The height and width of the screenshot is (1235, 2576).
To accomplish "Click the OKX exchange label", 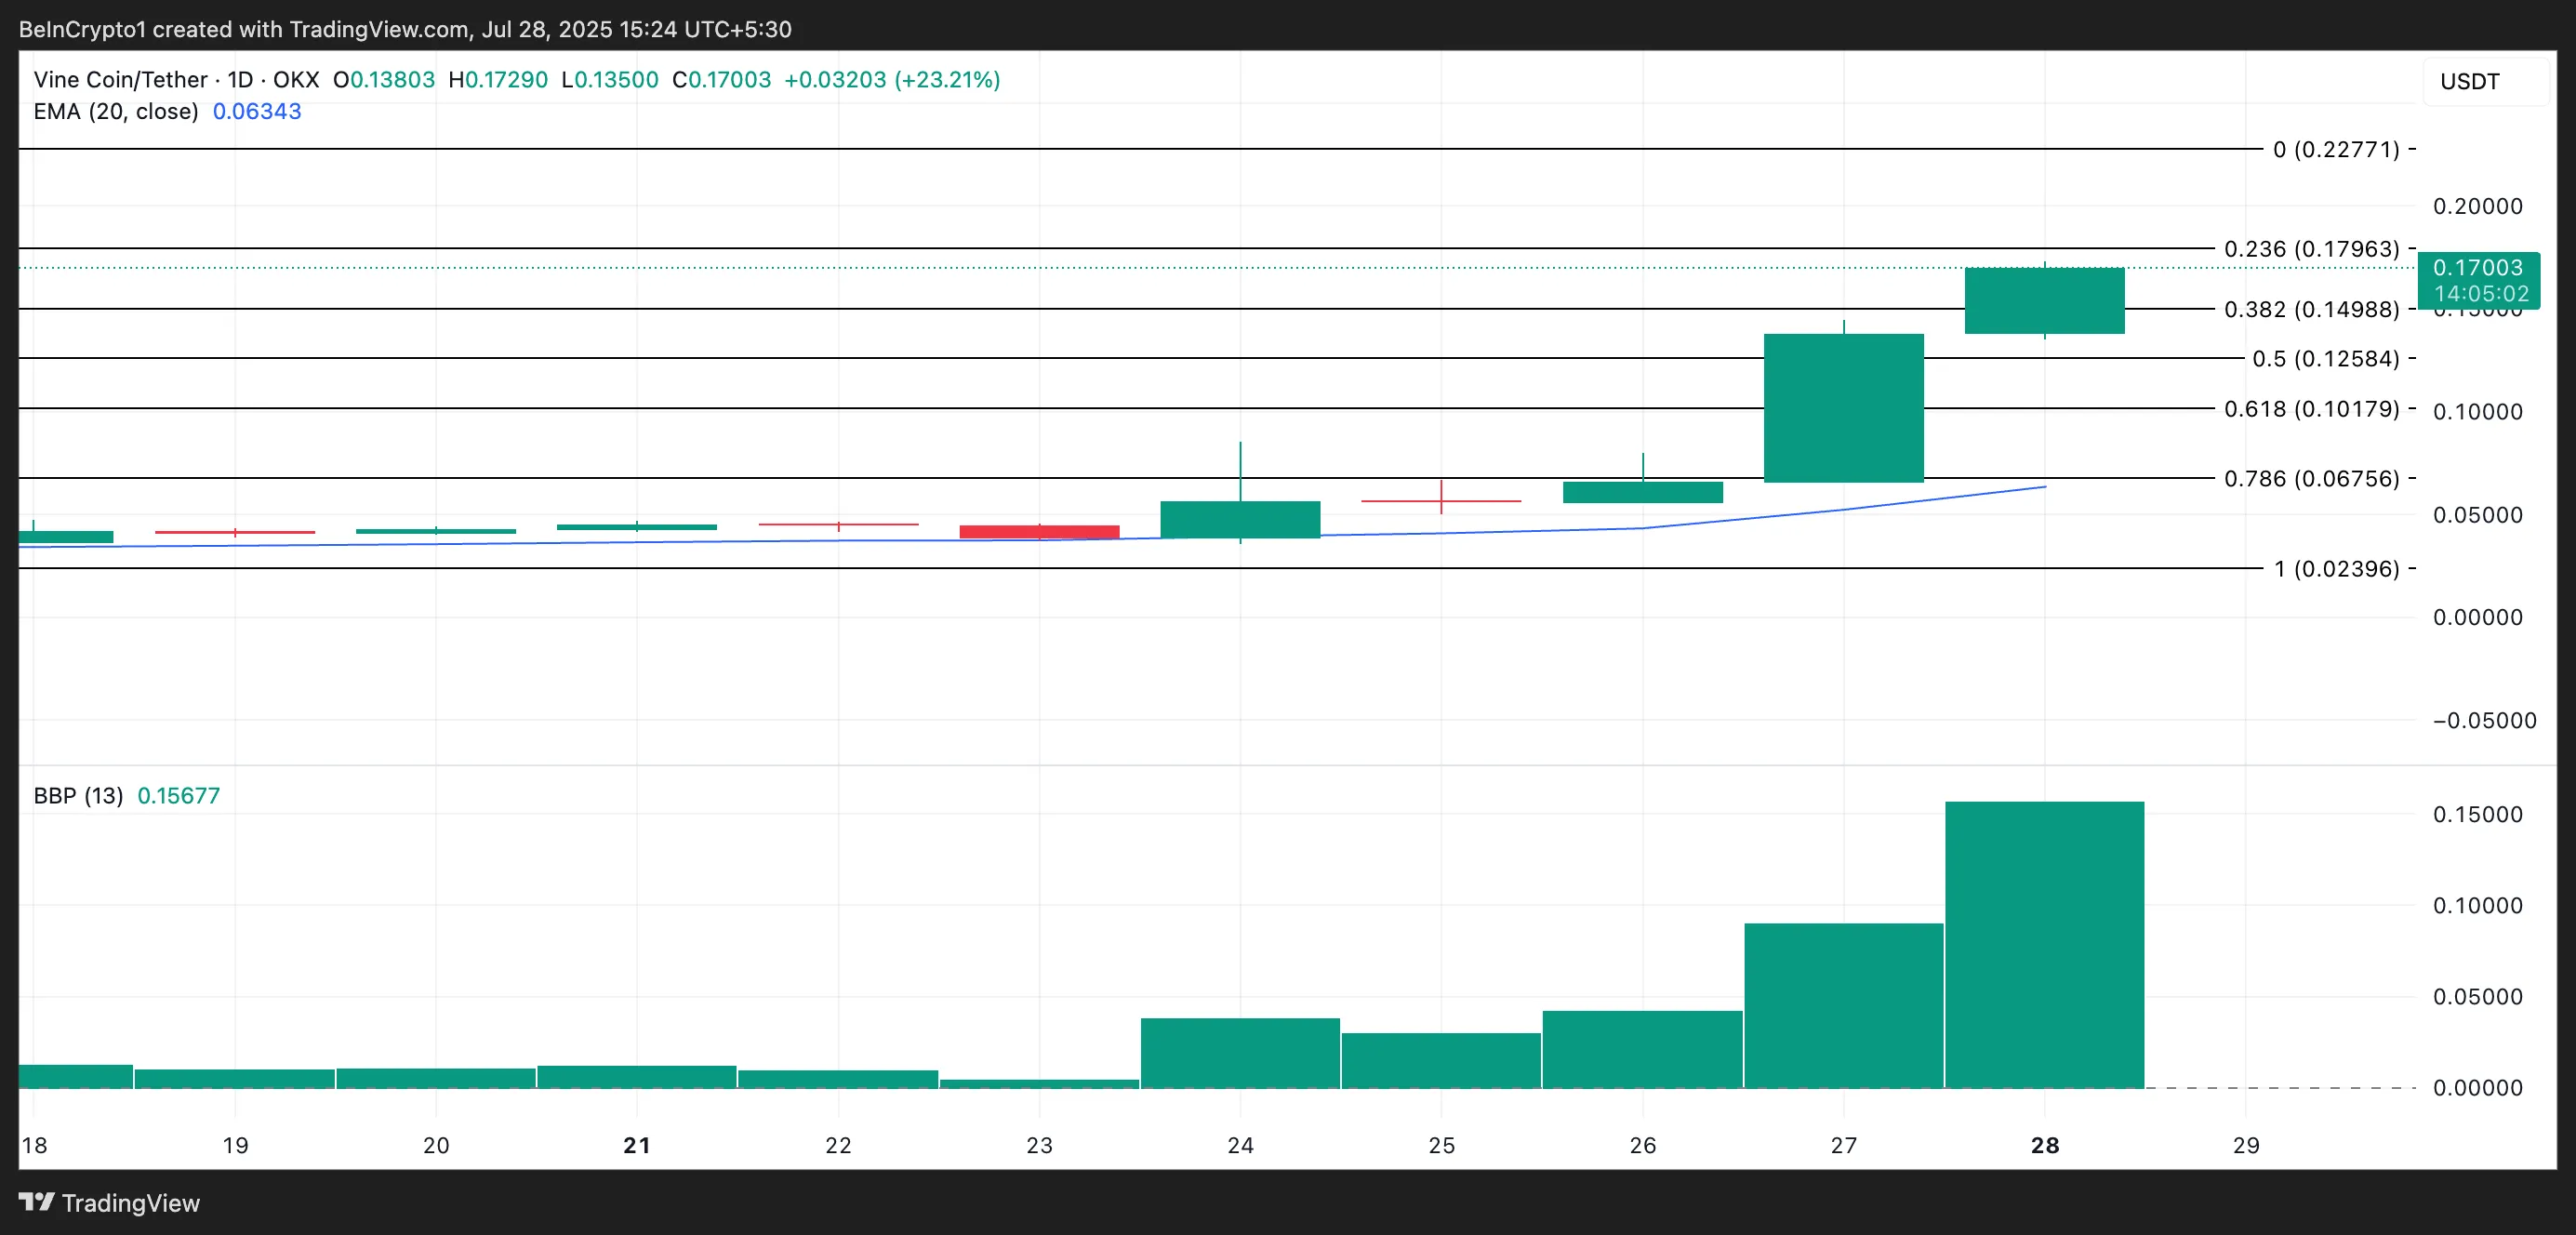I will pyautogui.click(x=296, y=79).
